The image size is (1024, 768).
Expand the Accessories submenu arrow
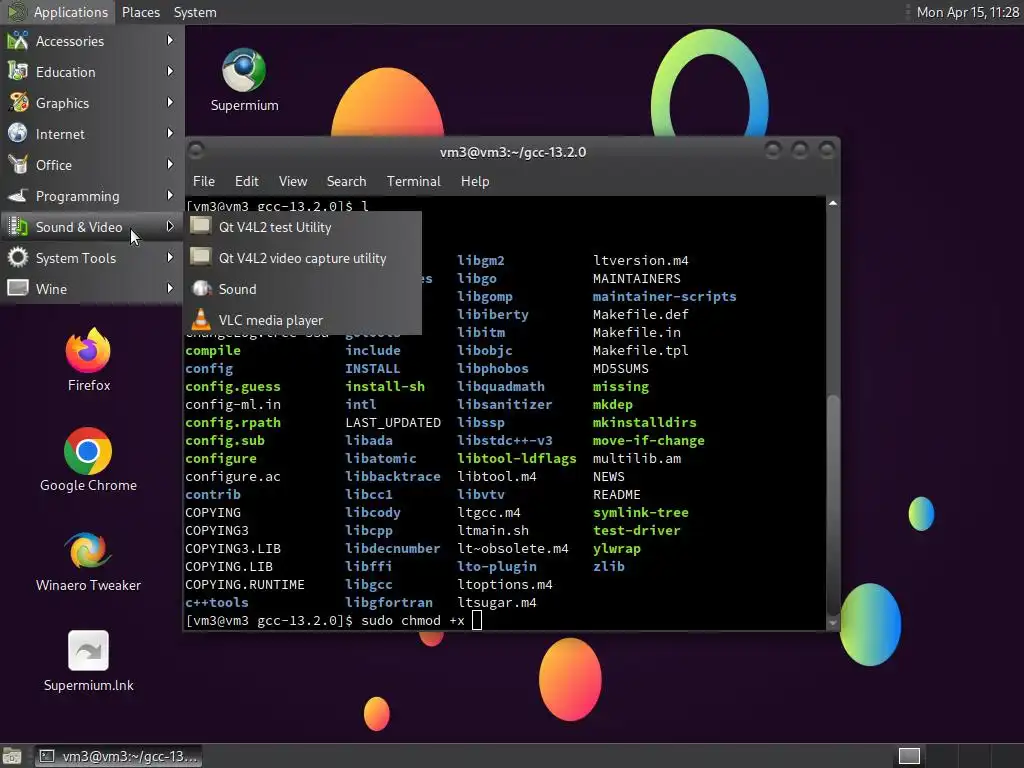pos(170,40)
